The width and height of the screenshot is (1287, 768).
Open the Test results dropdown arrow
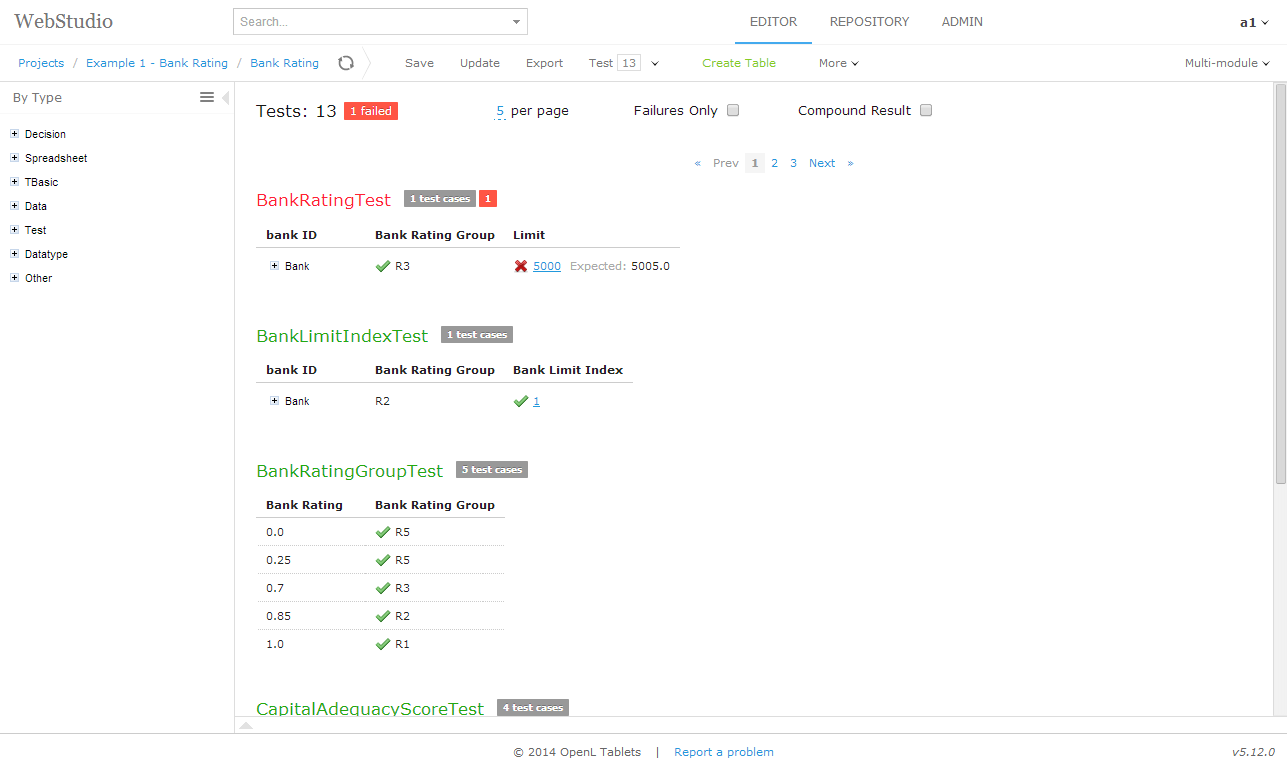[655, 62]
